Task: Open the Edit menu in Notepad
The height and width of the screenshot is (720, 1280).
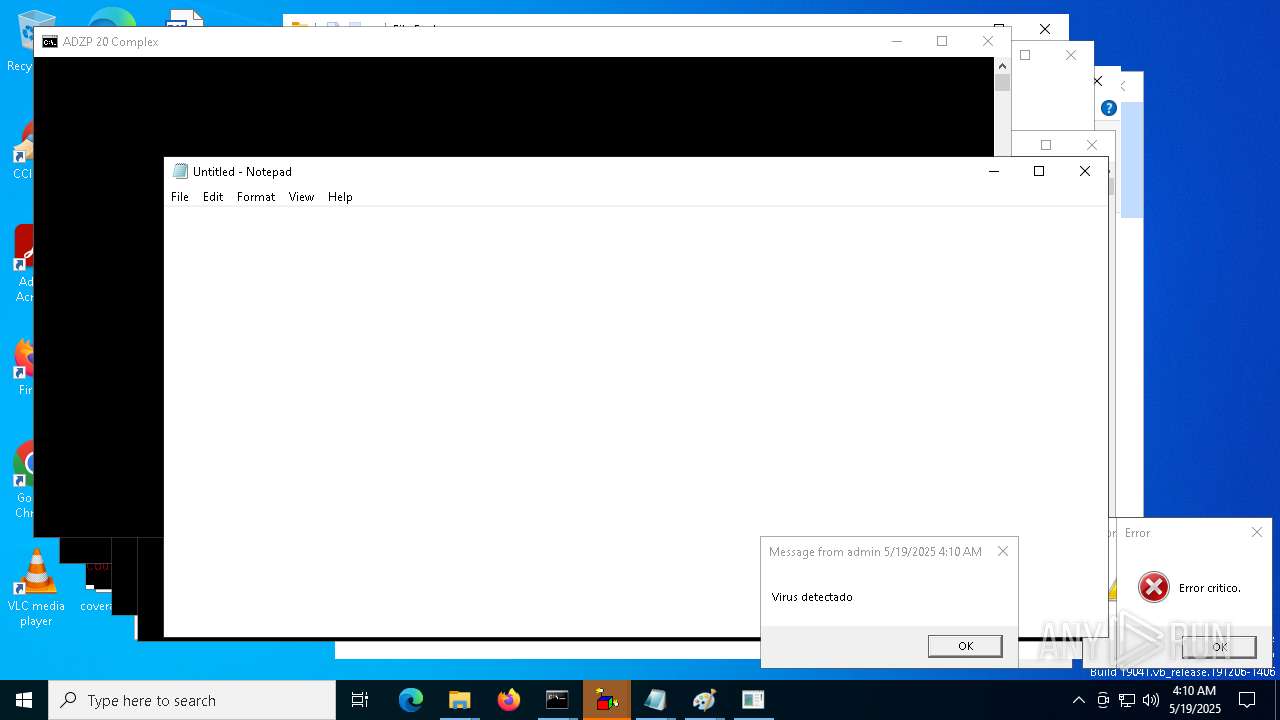Action: point(213,197)
